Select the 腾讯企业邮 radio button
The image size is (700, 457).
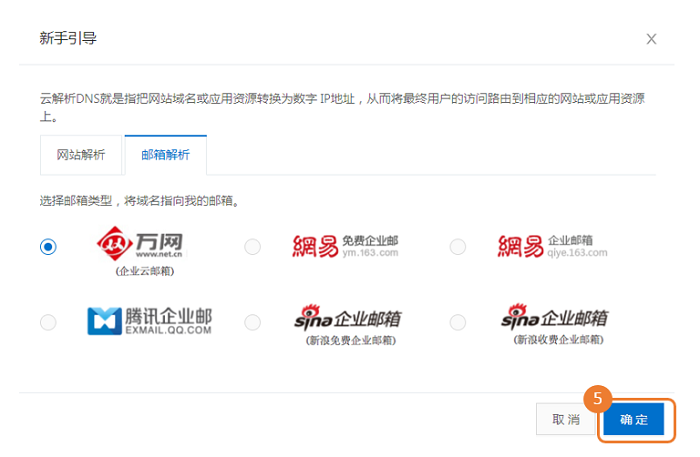point(48,322)
